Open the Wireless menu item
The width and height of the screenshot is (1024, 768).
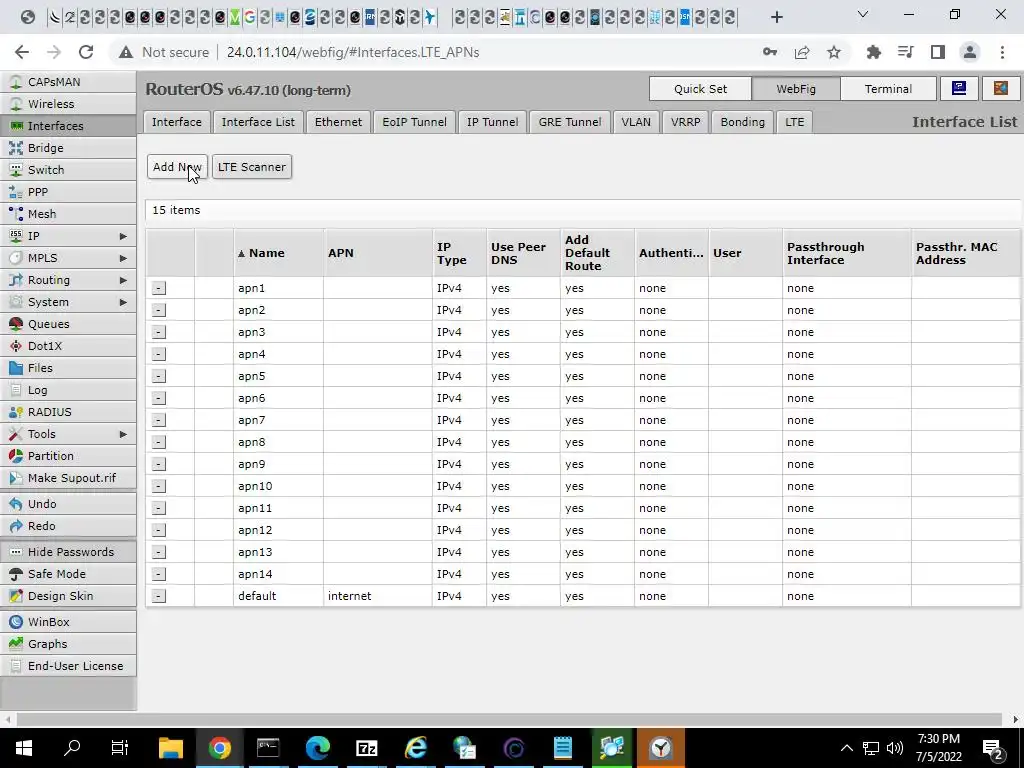[x=68, y=104]
